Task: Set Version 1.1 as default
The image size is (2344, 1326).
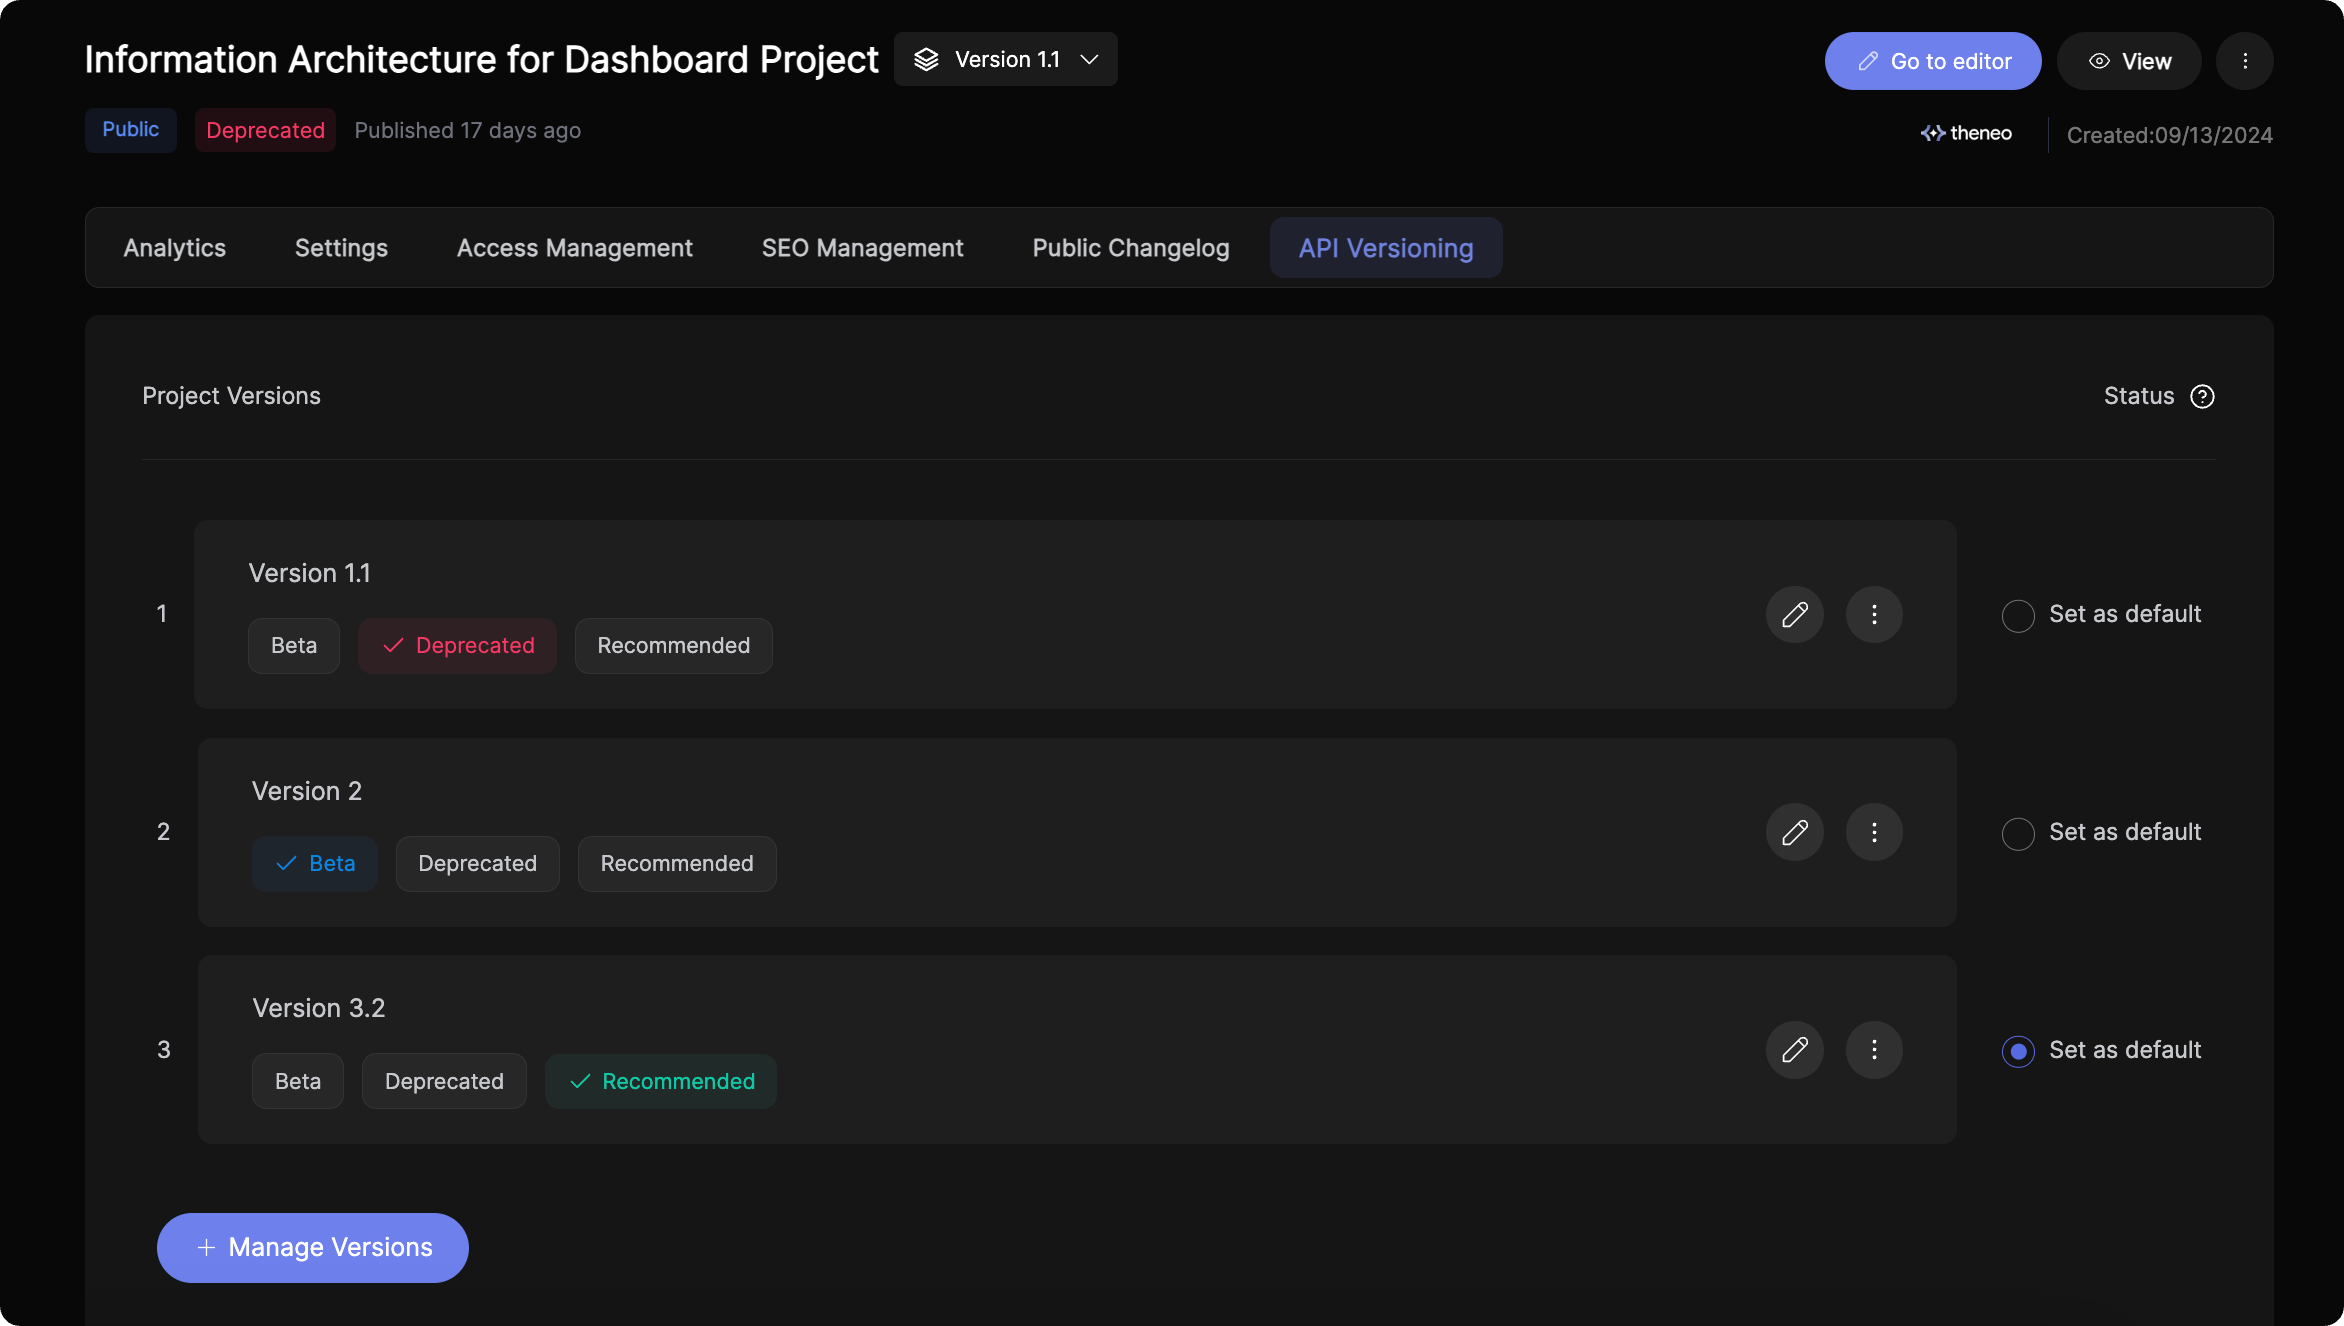Action: [x=2018, y=616]
